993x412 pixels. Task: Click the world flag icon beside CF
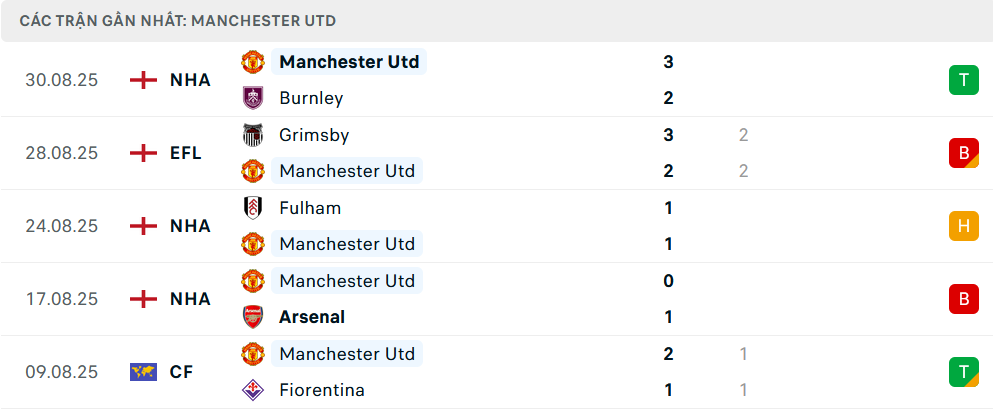tap(144, 372)
